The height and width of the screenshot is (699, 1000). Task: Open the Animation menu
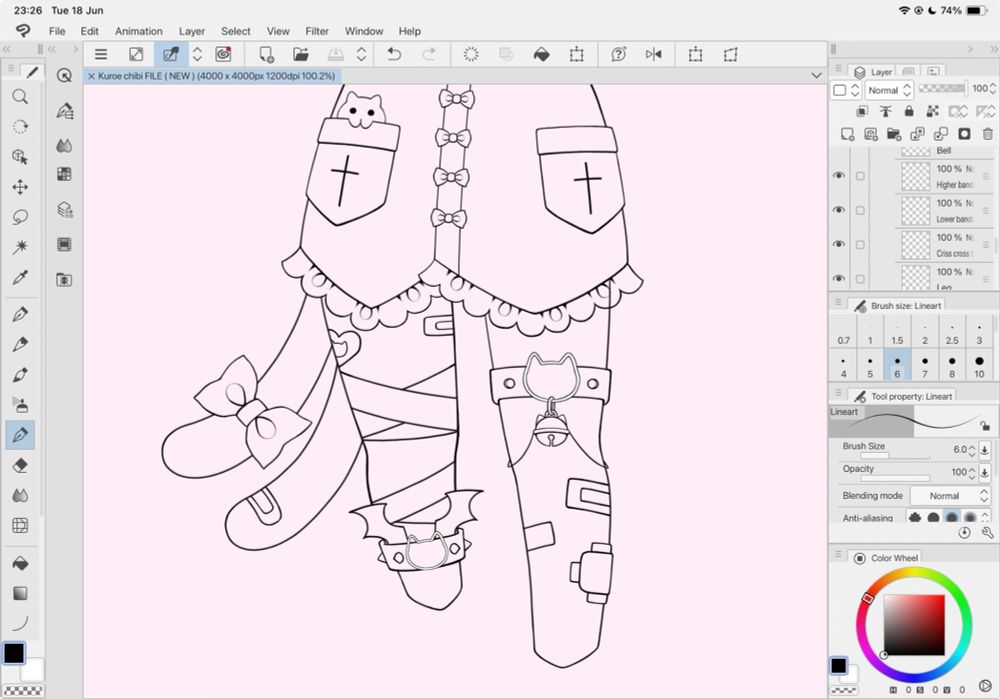click(138, 31)
